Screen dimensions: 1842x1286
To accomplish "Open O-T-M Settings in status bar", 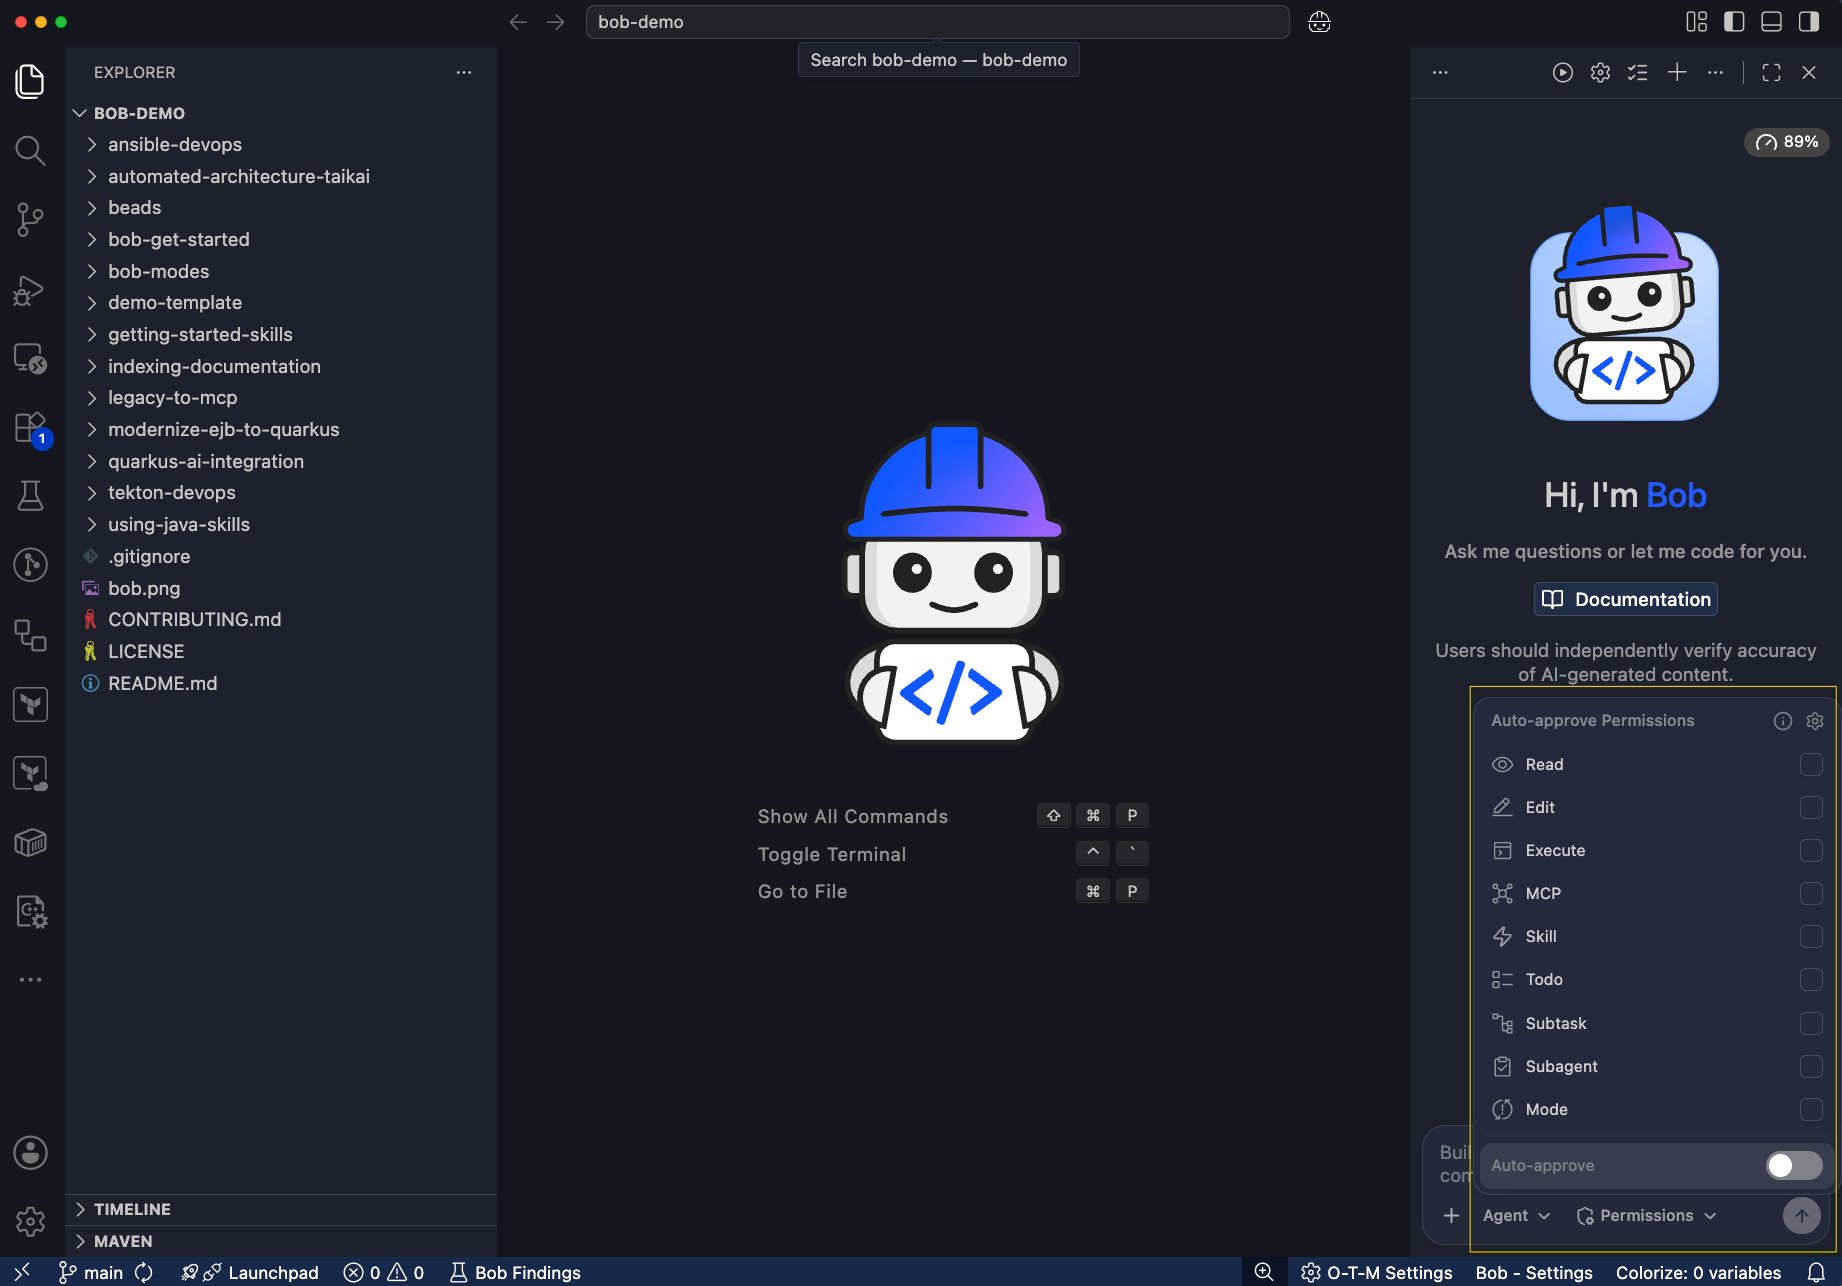I will (x=1376, y=1272).
